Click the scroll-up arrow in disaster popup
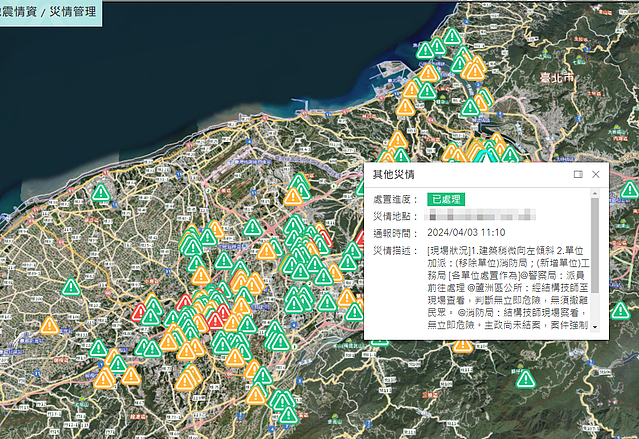This screenshot has height=439, width=639. point(595,194)
